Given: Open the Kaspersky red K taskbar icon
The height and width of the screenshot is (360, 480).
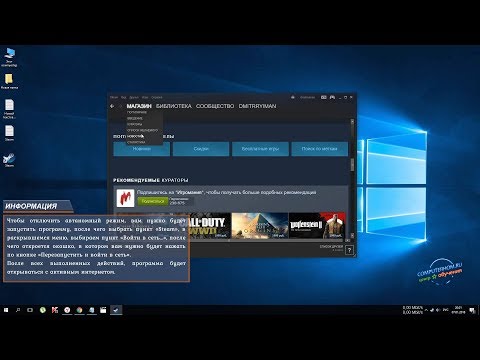Looking at the screenshot, I should click(55, 310).
